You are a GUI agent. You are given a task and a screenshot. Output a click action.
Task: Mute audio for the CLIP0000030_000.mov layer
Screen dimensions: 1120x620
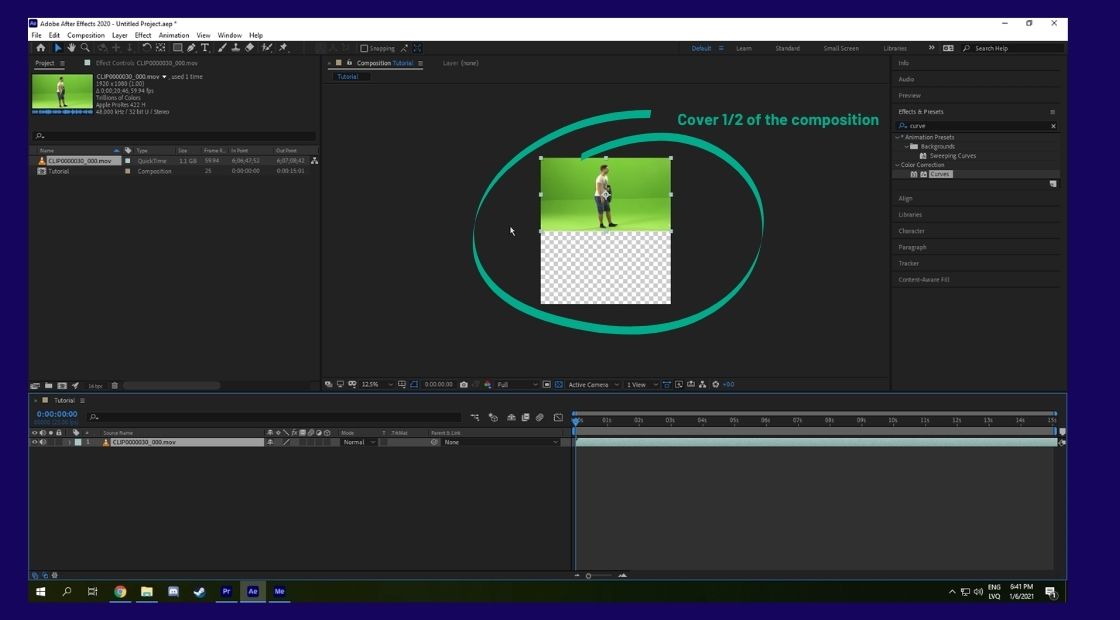coord(42,442)
